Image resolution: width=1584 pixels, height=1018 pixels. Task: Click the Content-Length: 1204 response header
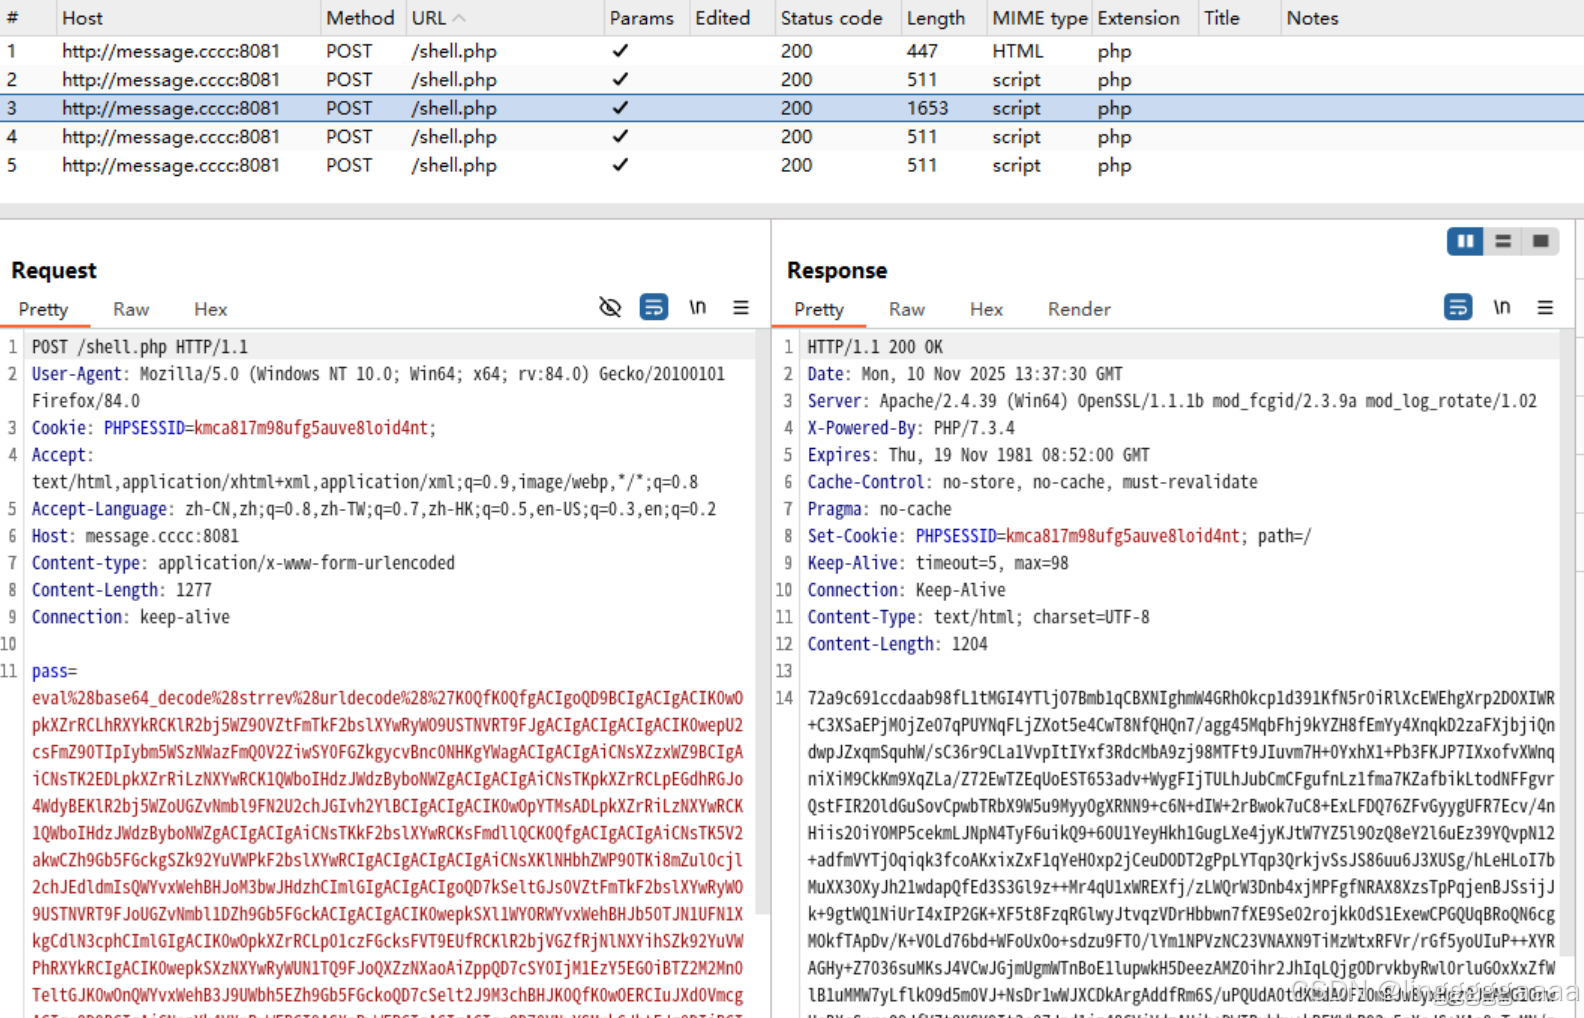tap(897, 644)
